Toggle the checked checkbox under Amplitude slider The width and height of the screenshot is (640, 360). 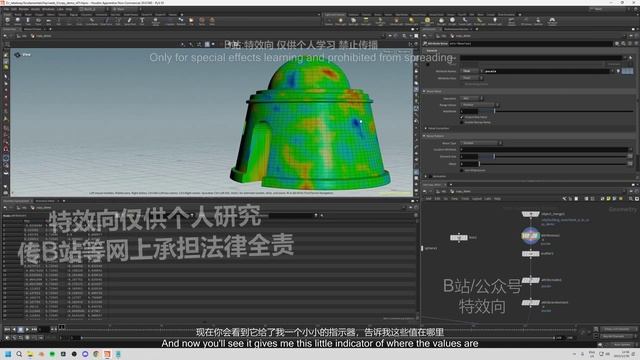tap(462, 117)
